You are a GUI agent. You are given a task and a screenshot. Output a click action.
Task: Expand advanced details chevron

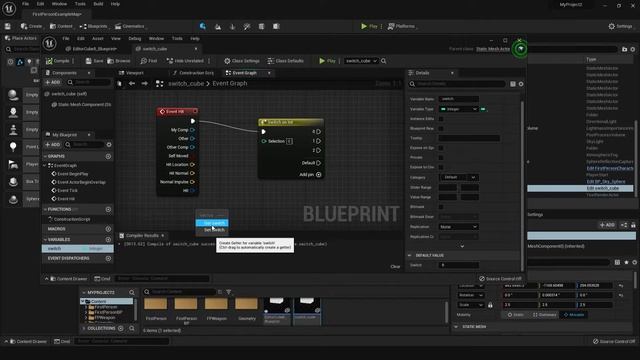pyautogui.click(x=462, y=246)
